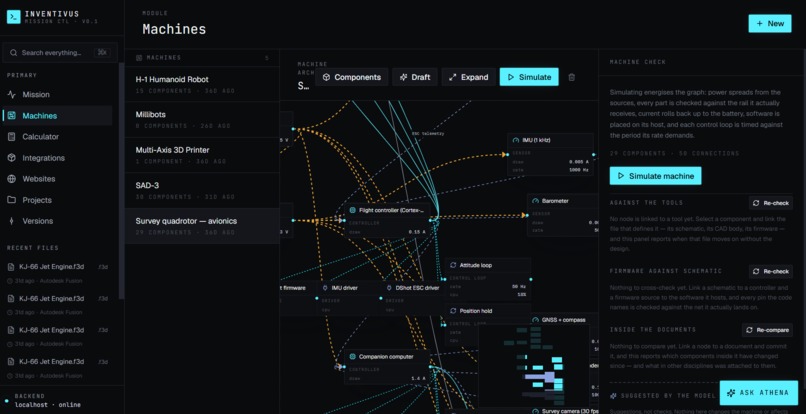
Task: Re-check Against the Tools section
Action: click(771, 203)
